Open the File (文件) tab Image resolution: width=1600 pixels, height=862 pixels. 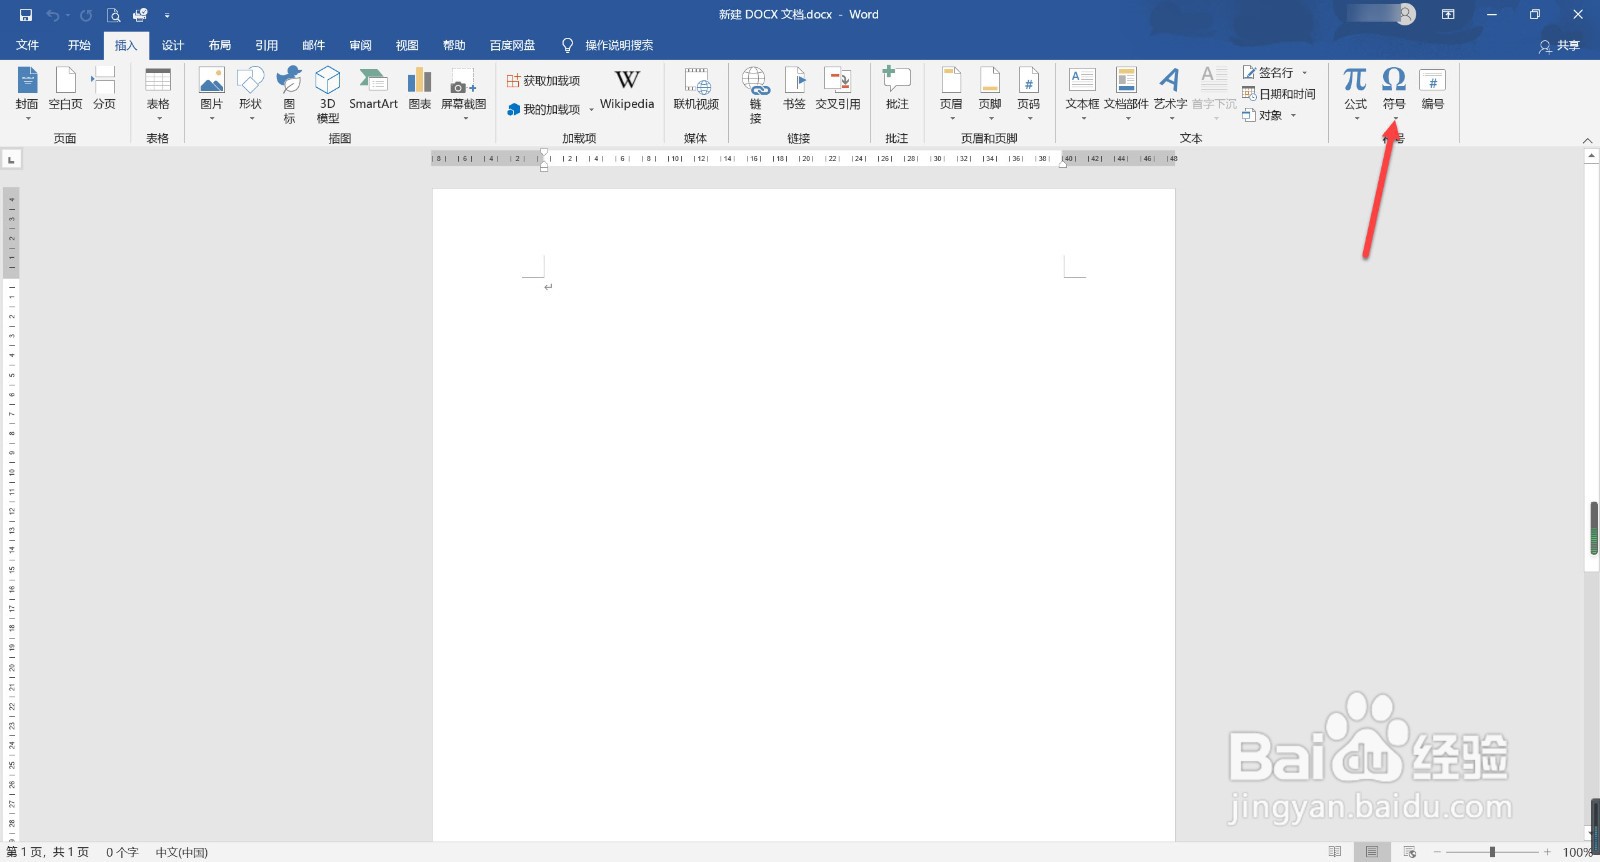(28, 45)
